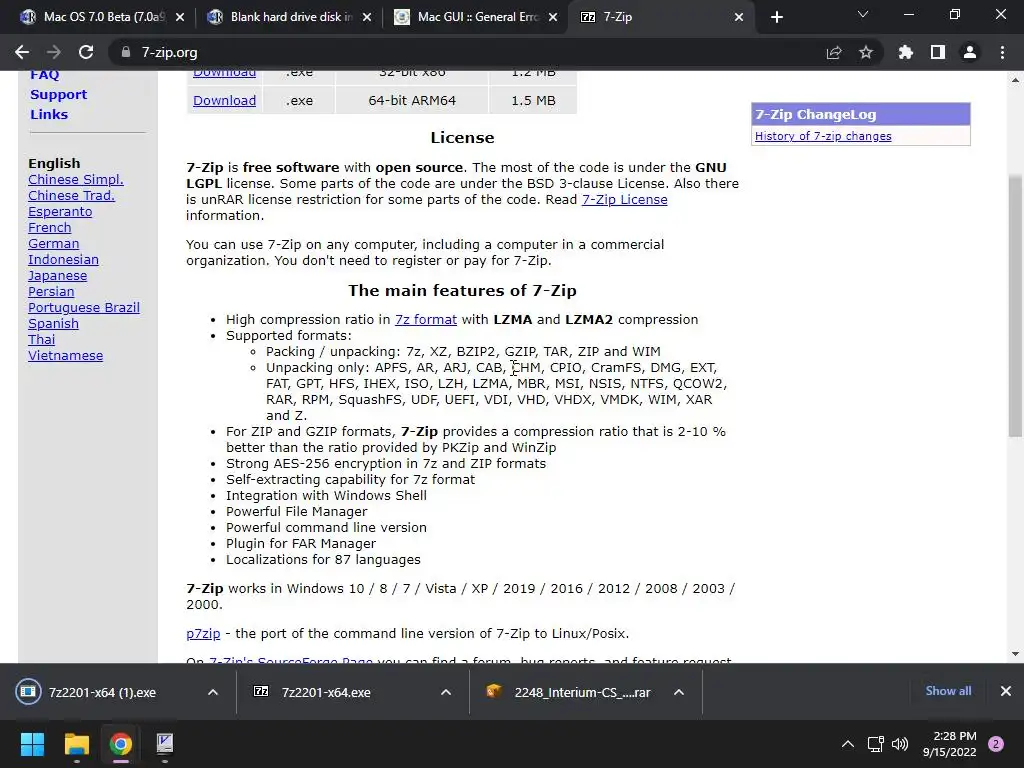
Task: Open the FAQ sidebar link
Action: (x=44, y=76)
